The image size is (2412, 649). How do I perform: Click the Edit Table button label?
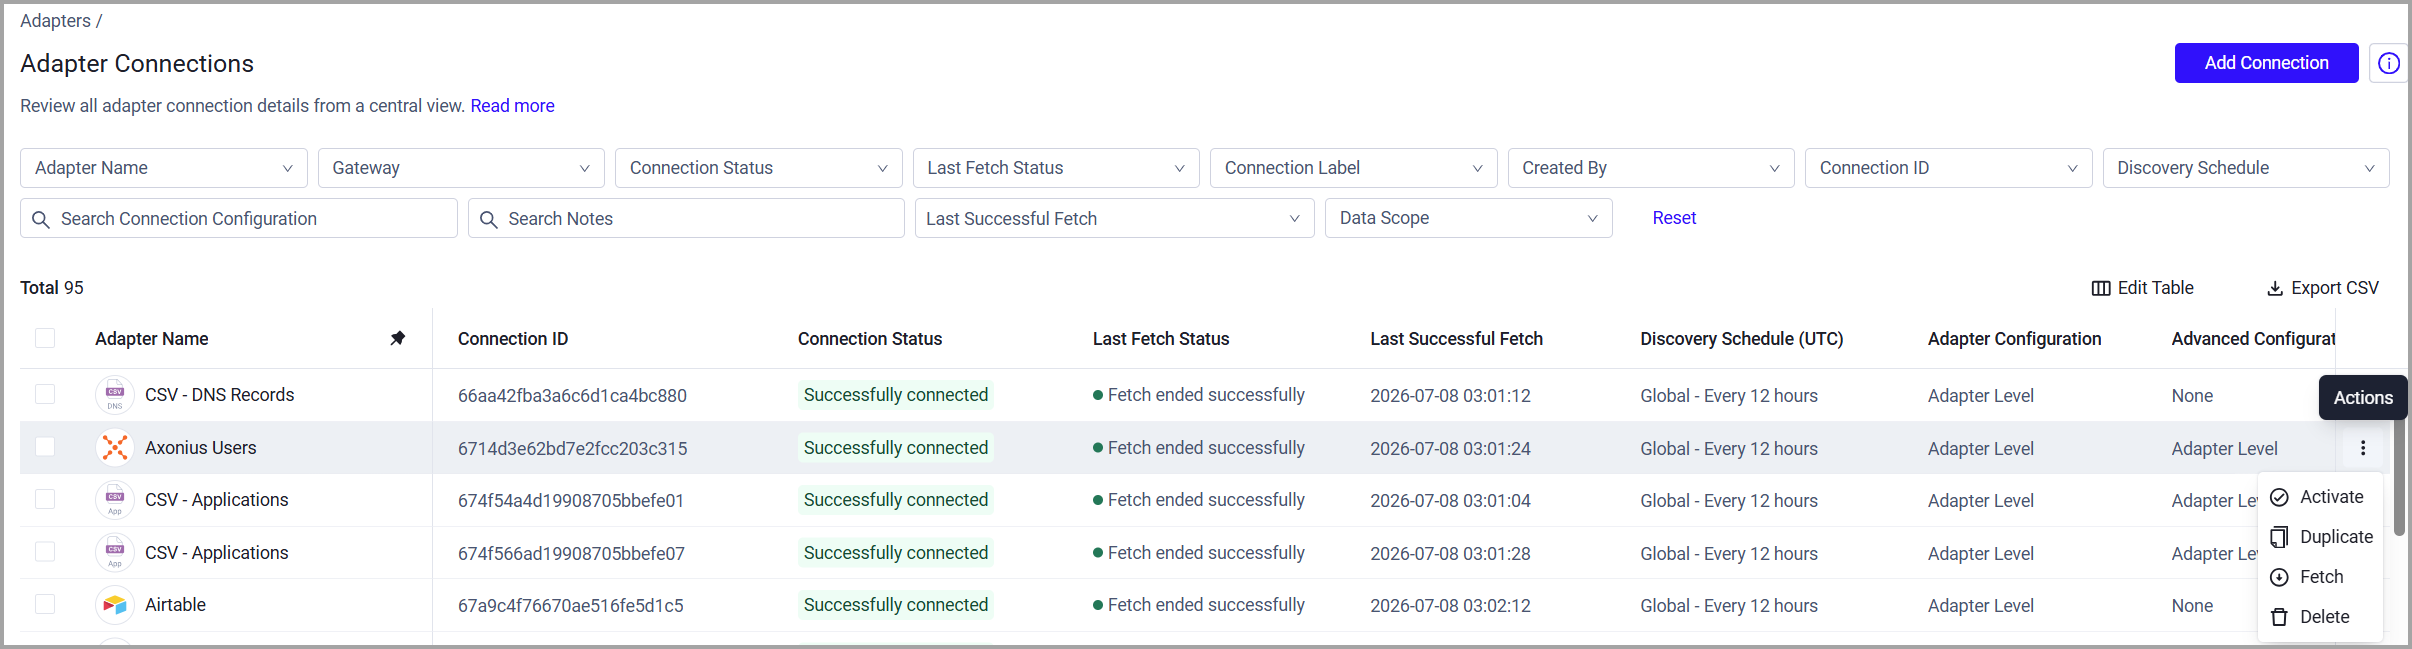click(x=2155, y=288)
